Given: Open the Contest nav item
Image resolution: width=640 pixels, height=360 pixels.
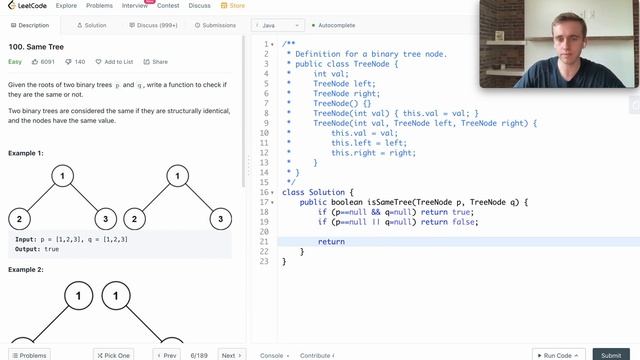Looking at the screenshot, I should (168, 6).
